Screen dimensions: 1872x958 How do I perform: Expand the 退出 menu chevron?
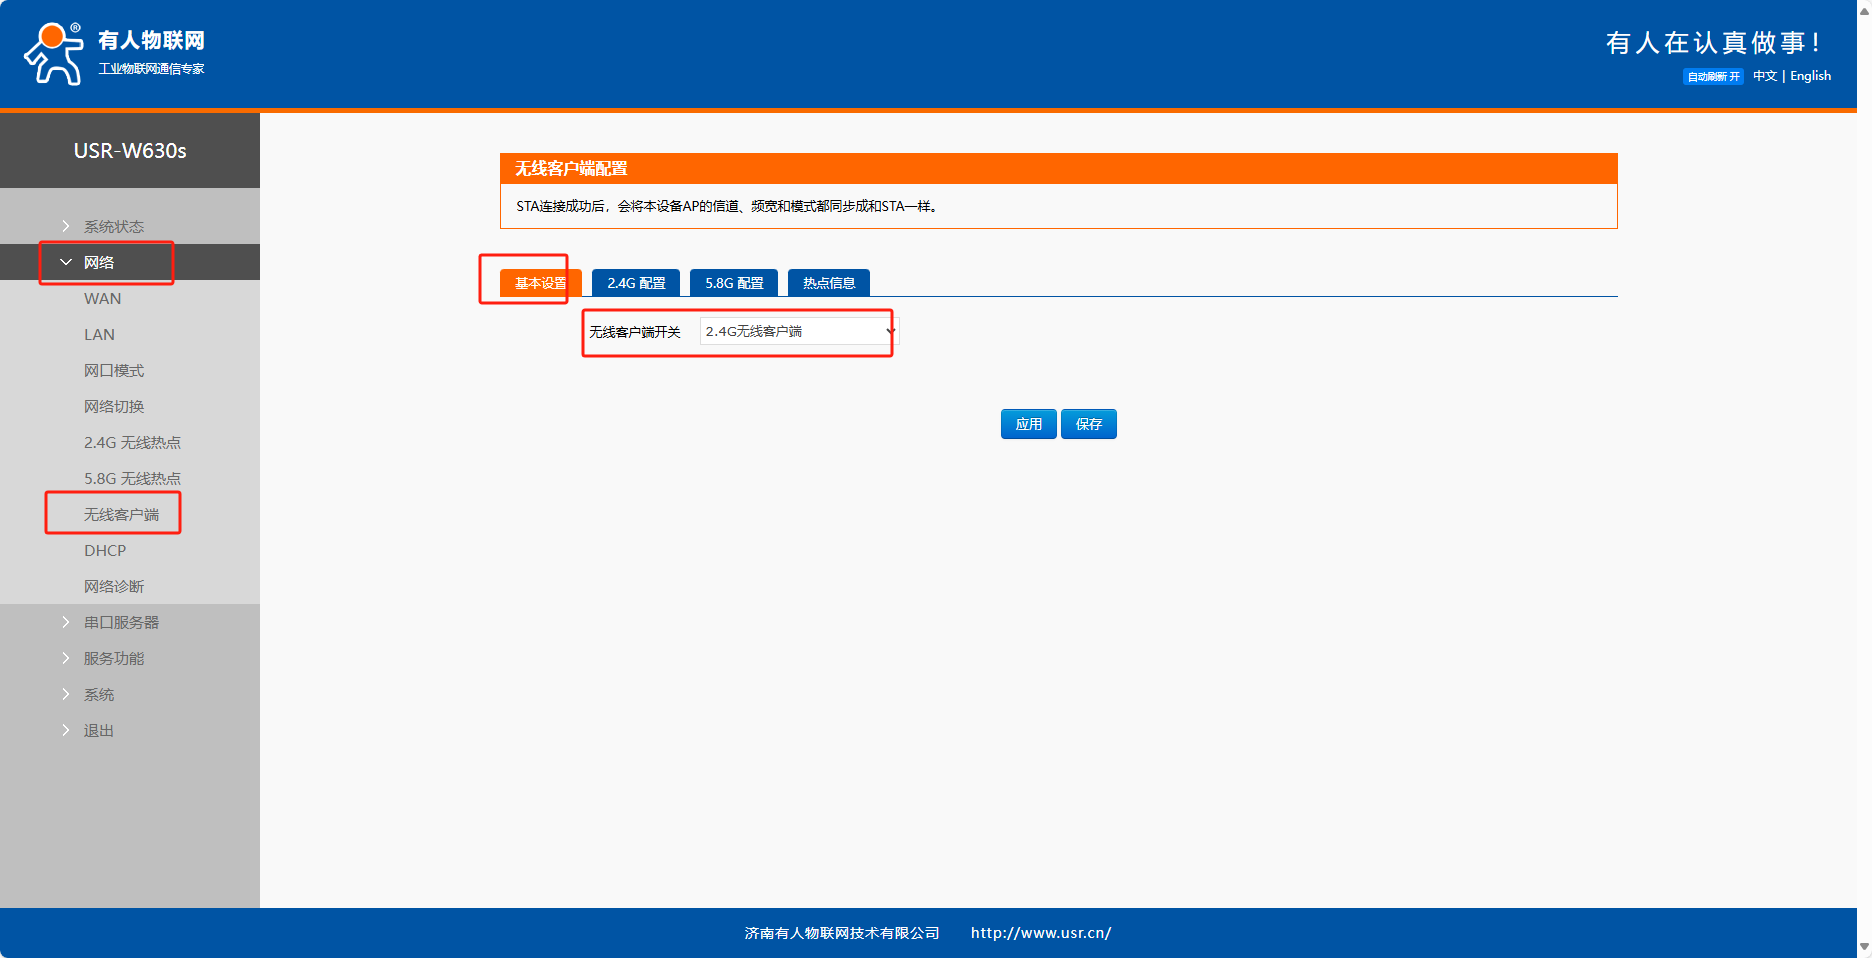point(66,730)
